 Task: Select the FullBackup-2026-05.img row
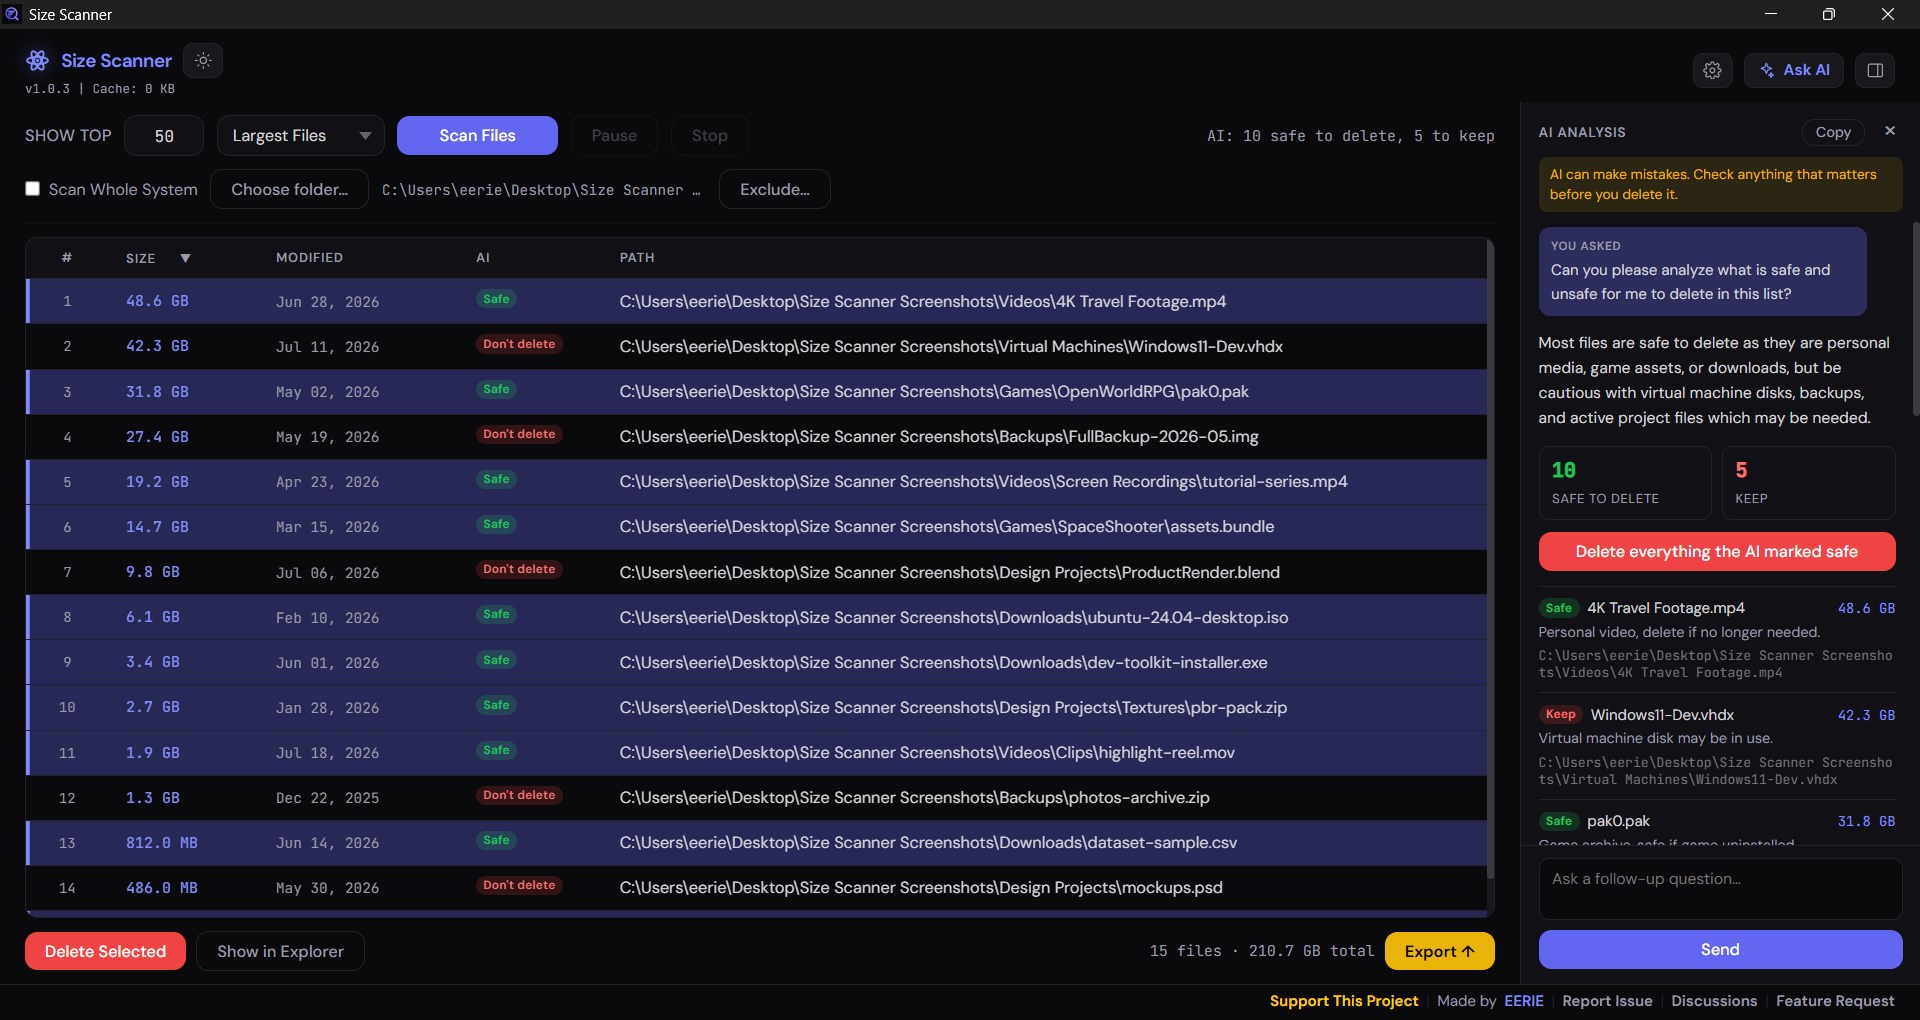click(x=756, y=437)
